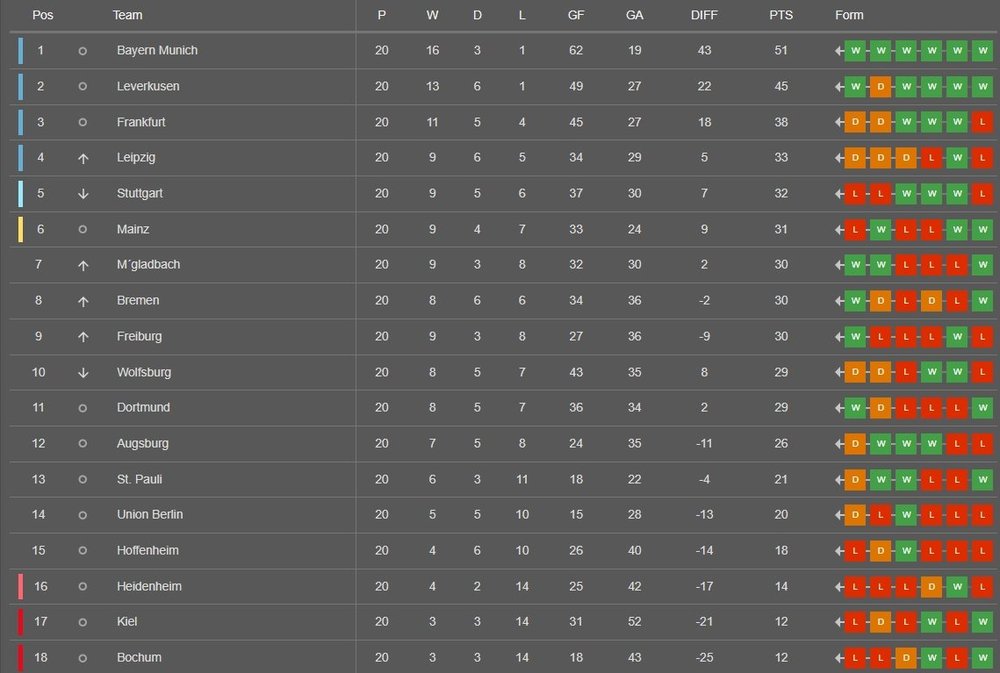The image size is (1000, 673).
Task: Click the unchanged-position circle beside Mainz
Action: 83,230
